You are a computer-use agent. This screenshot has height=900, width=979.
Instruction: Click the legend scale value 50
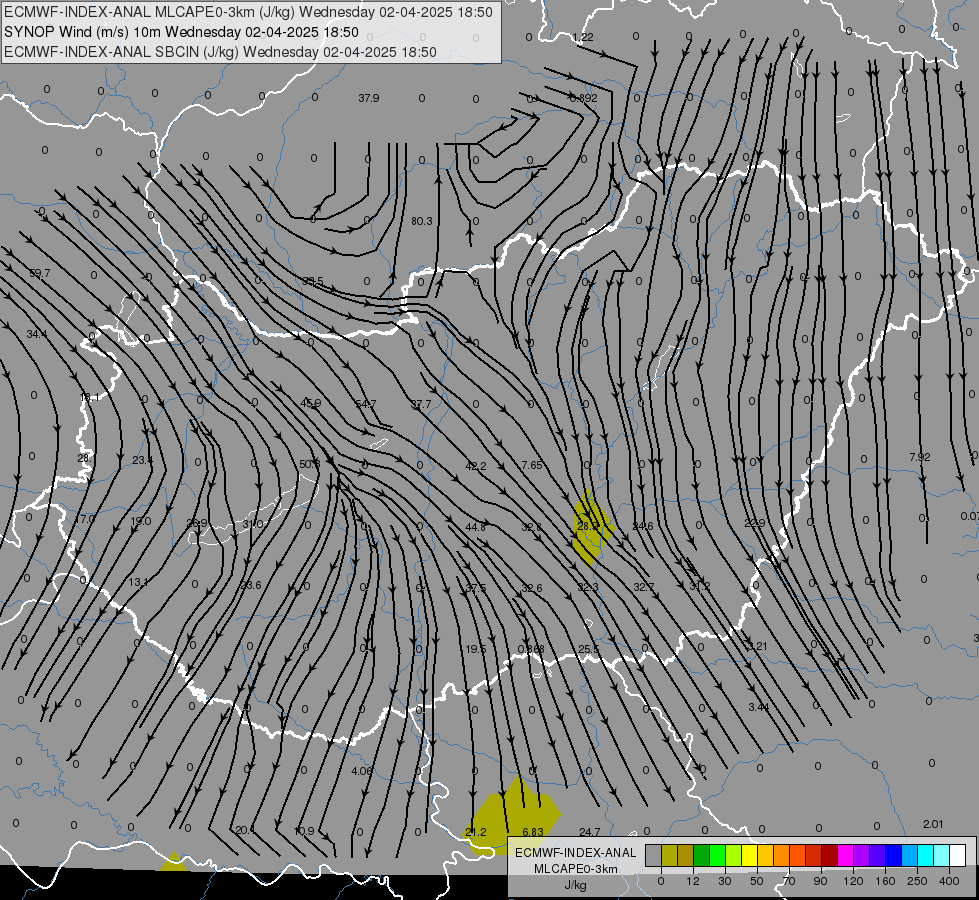tap(757, 881)
